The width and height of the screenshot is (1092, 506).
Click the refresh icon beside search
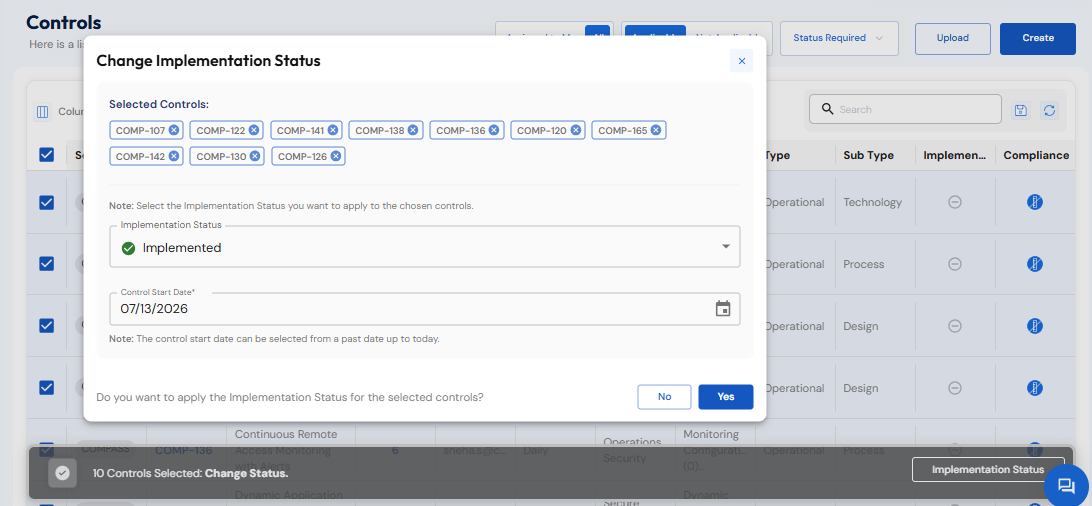click(1049, 110)
